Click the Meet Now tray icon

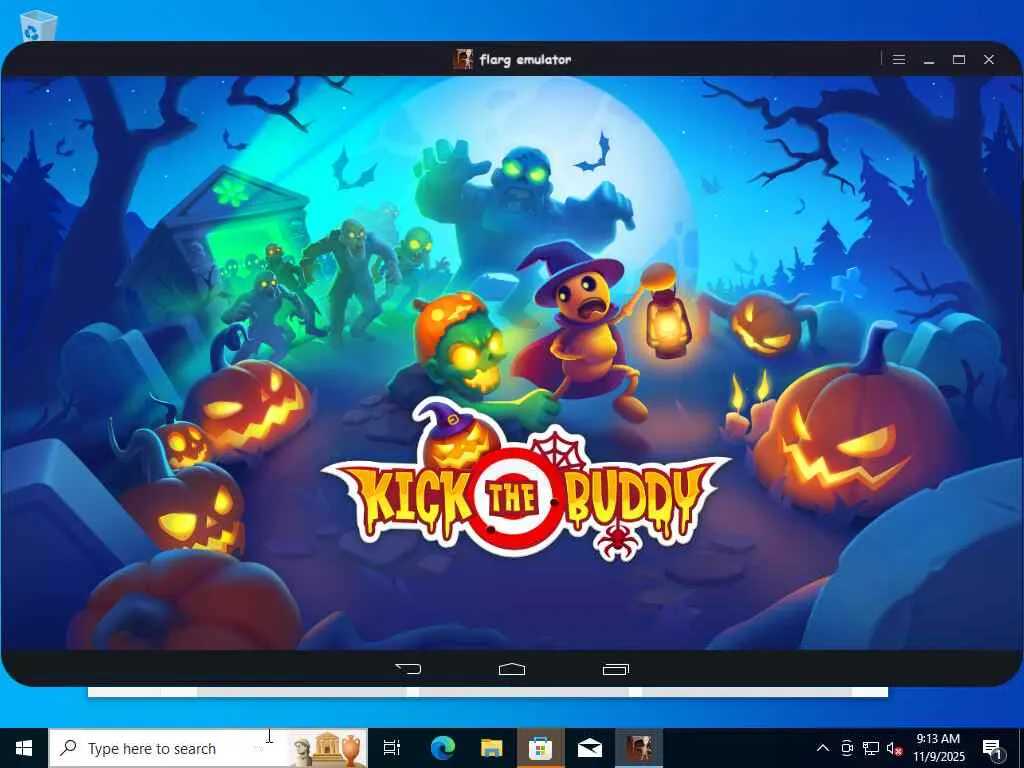(x=847, y=748)
